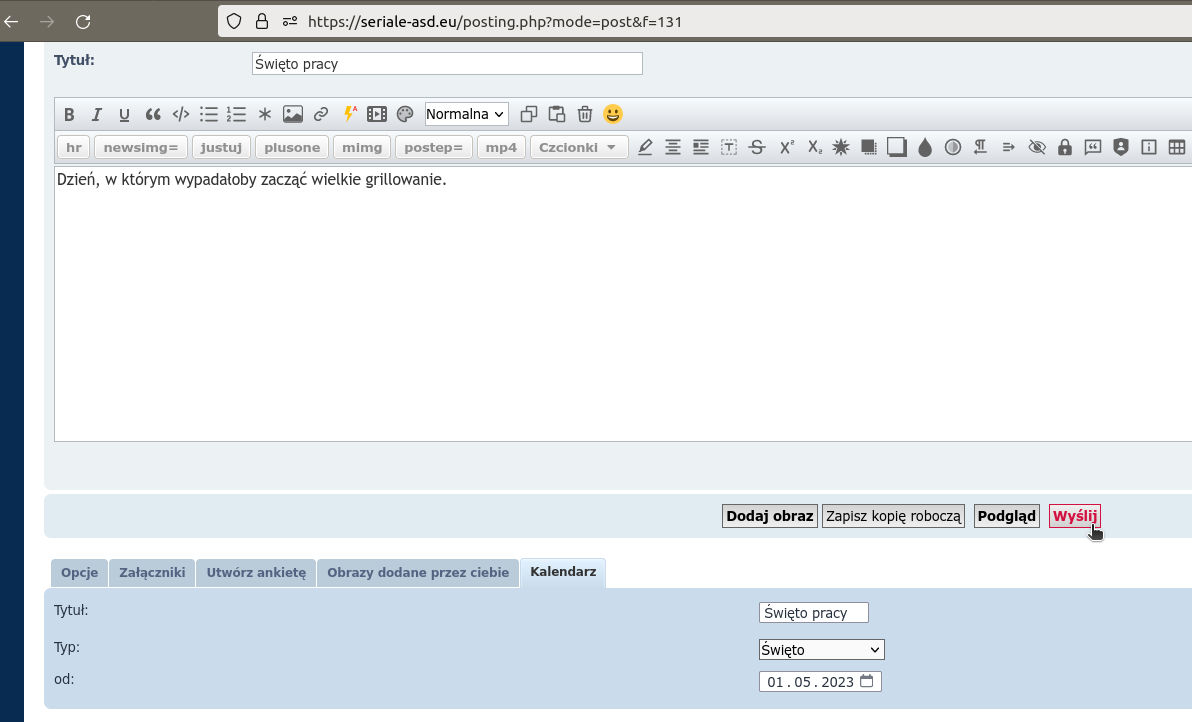This screenshot has width=1192, height=722.
Task: Click the highlighter pen icon
Action: point(645,147)
